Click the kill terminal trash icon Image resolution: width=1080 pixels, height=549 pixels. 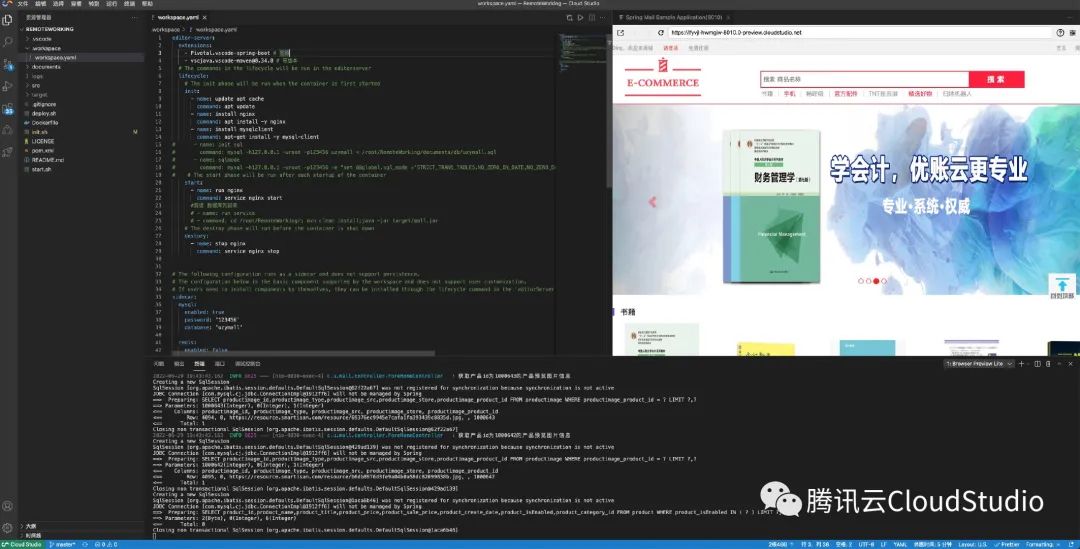tap(1047, 364)
